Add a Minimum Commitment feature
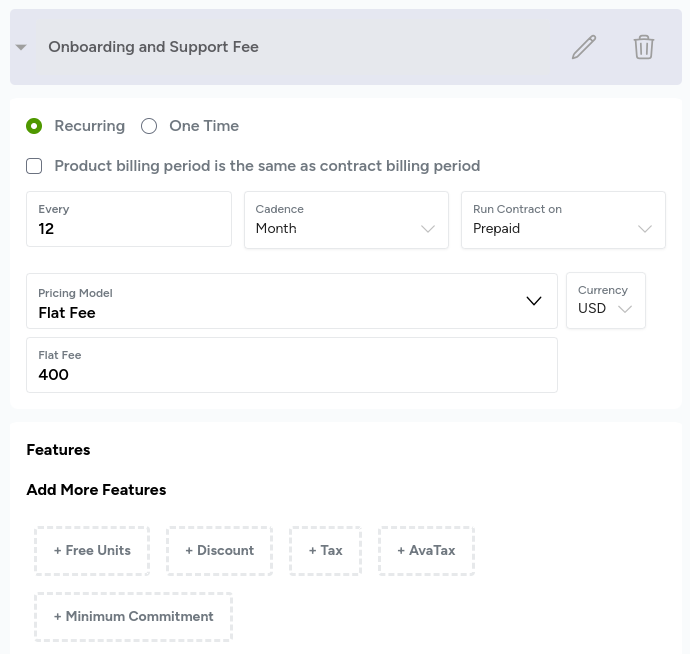The width and height of the screenshot is (690, 654). [x=133, y=617]
